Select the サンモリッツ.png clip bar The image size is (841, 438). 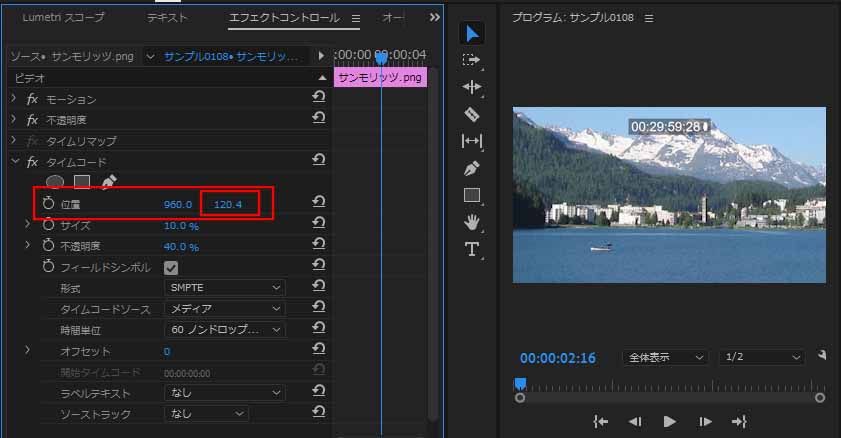coord(380,77)
